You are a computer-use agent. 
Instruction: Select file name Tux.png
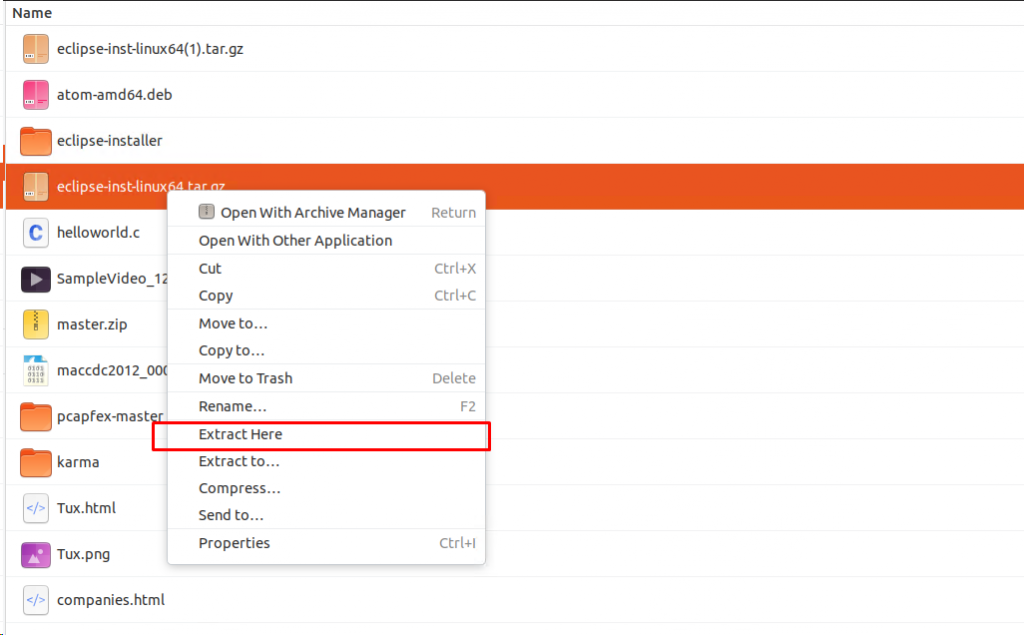pos(84,555)
